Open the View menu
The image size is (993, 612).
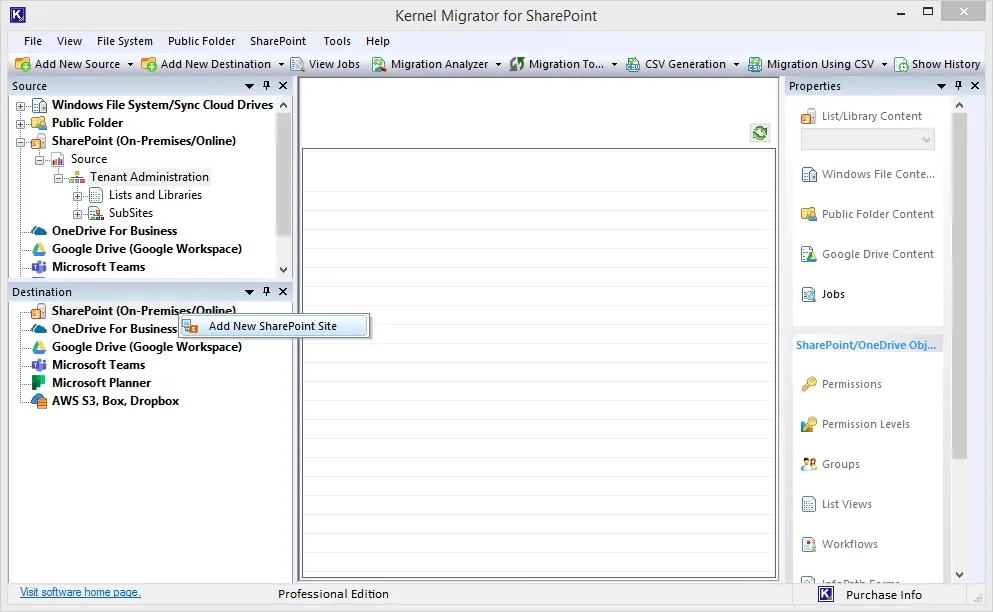click(x=69, y=41)
